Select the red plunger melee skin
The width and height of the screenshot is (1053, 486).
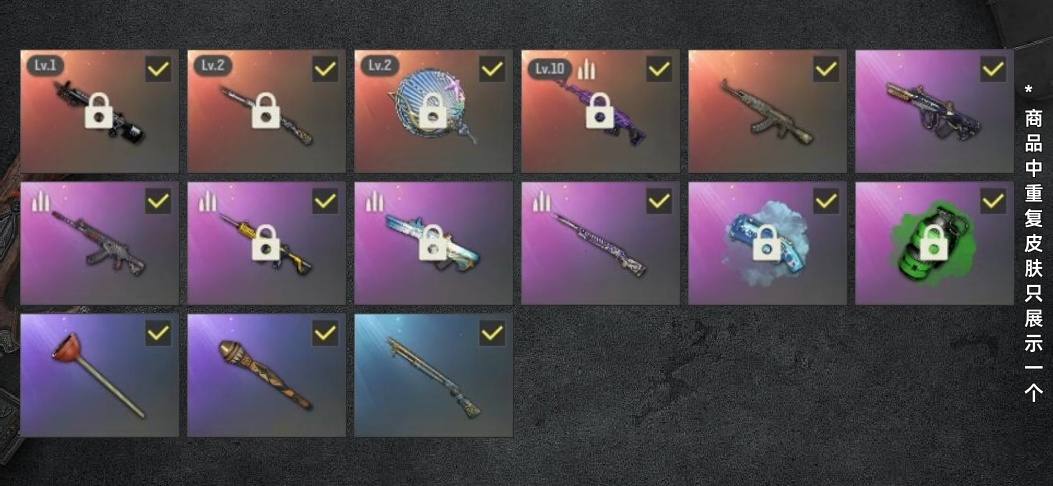pyautogui.click(x=99, y=375)
